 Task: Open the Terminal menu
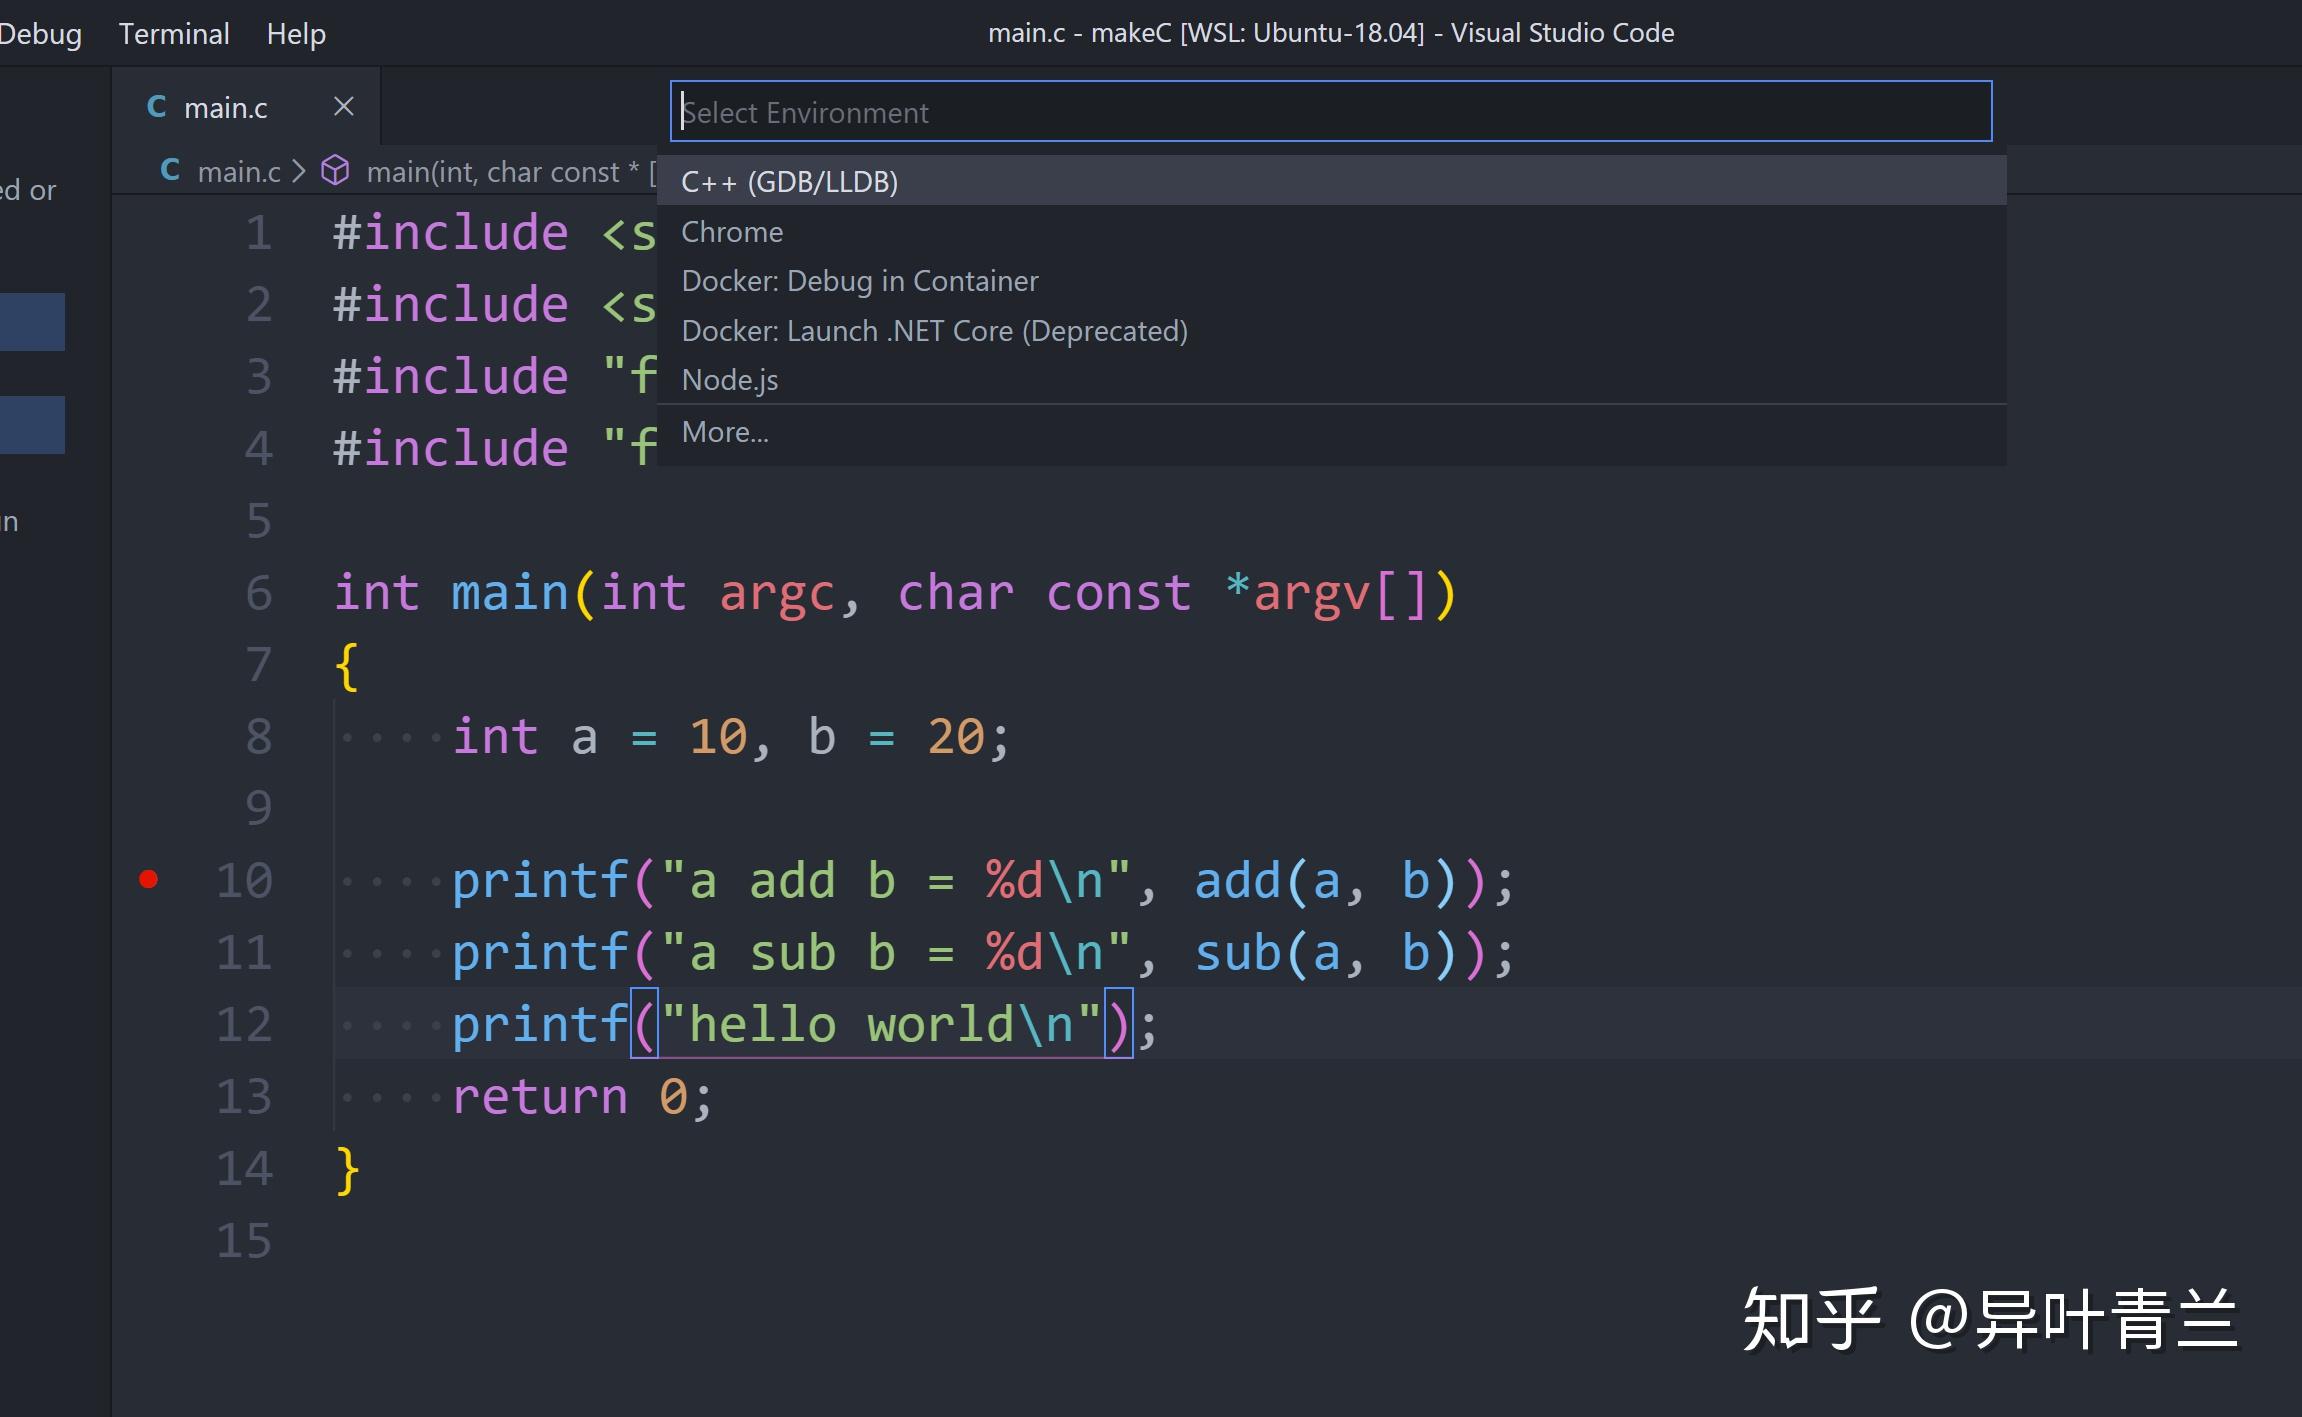coord(173,32)
